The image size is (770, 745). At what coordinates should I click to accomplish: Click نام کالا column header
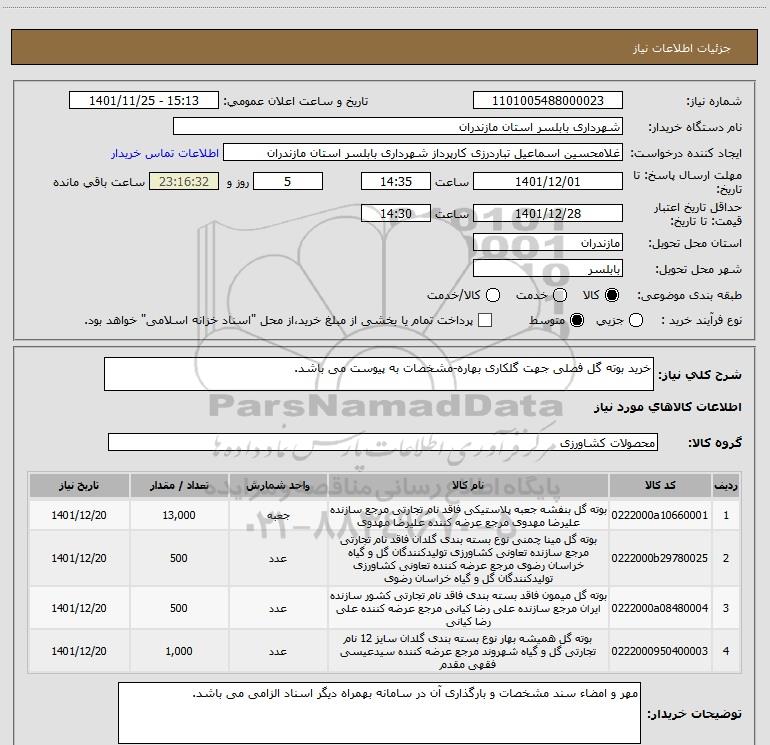468,485
